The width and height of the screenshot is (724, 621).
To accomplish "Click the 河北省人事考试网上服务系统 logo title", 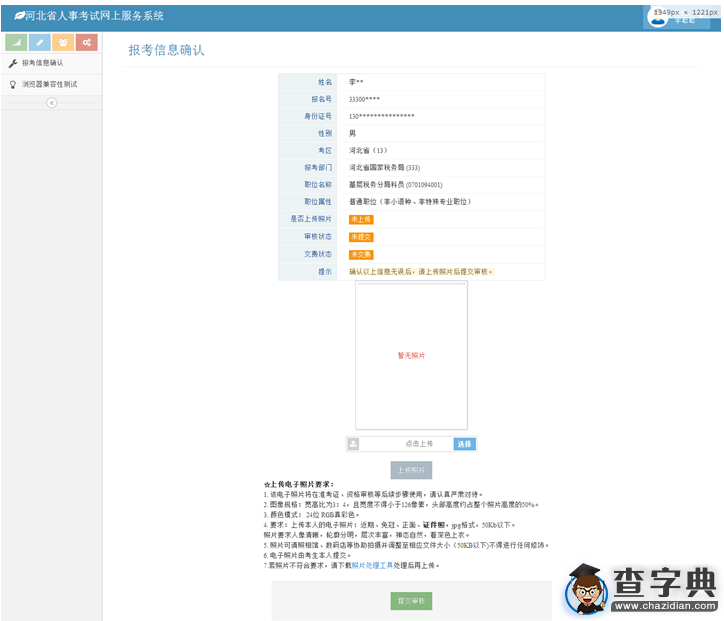I will coord(90,16).
